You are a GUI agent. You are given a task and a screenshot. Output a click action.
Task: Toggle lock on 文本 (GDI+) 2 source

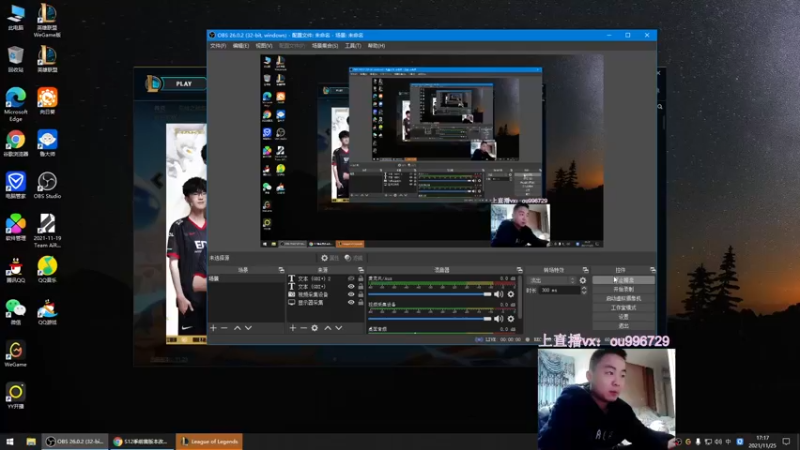coord(361,279)
